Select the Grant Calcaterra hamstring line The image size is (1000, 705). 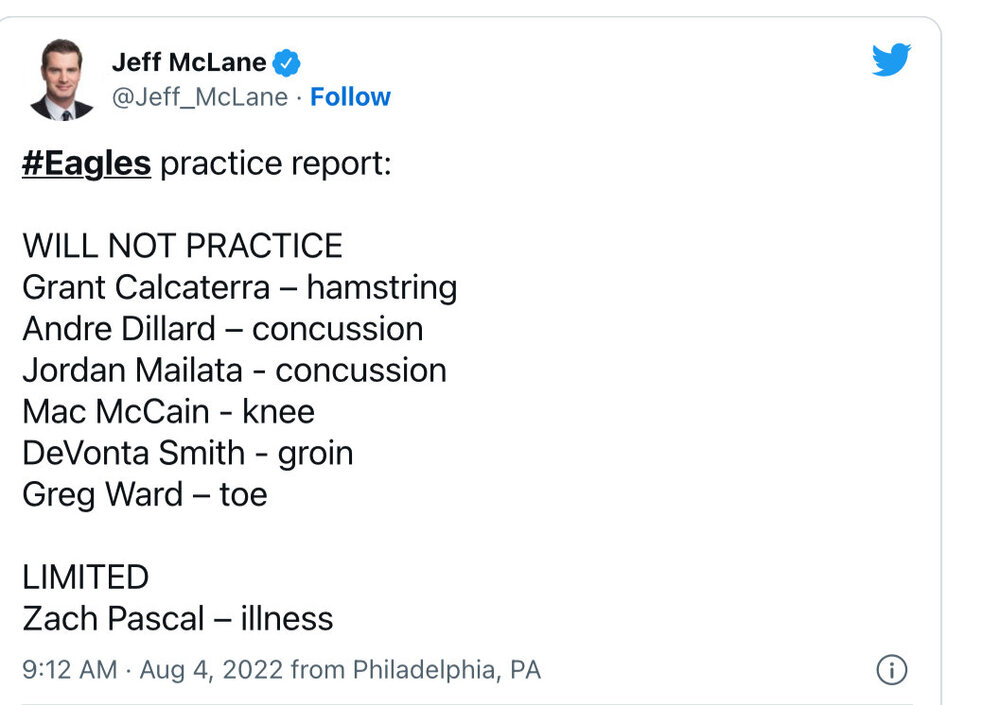pyautogui.click(x=239, y=288)
